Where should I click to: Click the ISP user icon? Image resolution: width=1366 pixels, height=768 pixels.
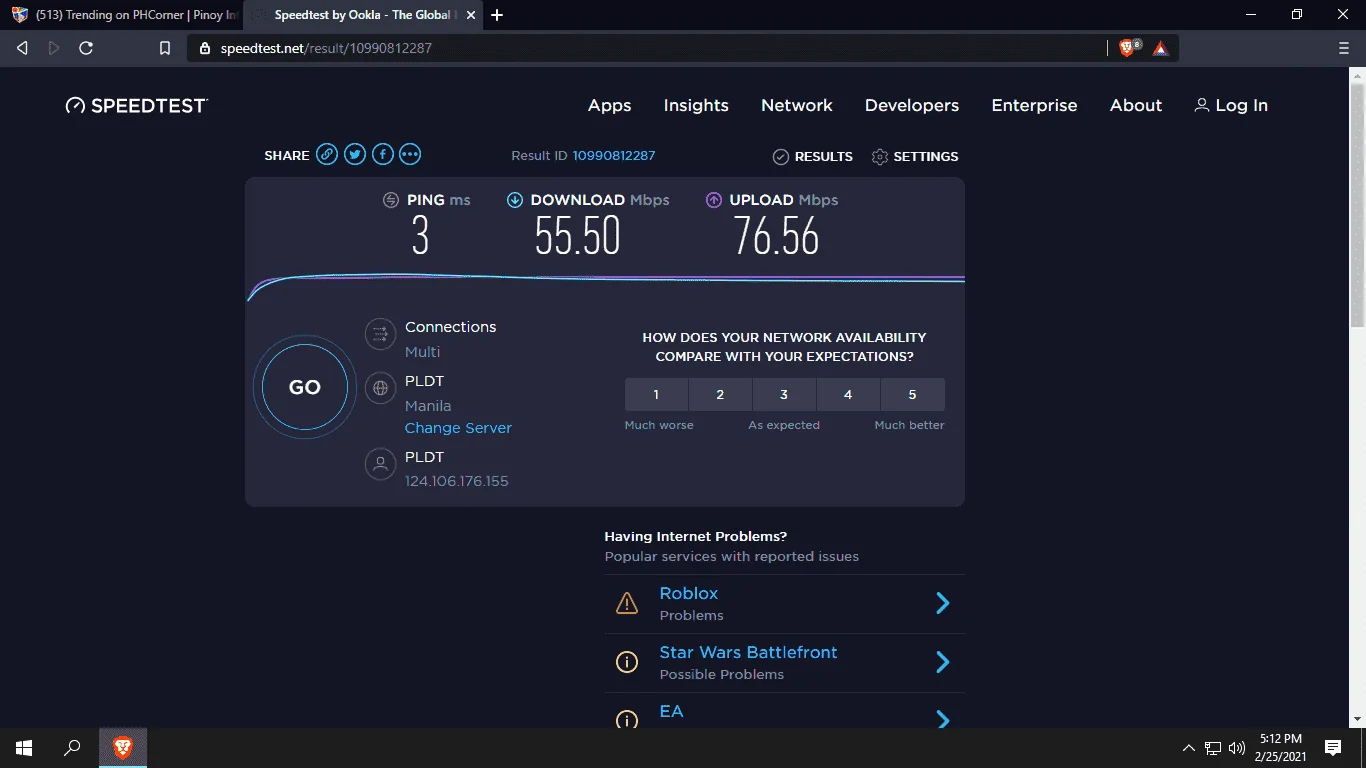click(380, 464)
